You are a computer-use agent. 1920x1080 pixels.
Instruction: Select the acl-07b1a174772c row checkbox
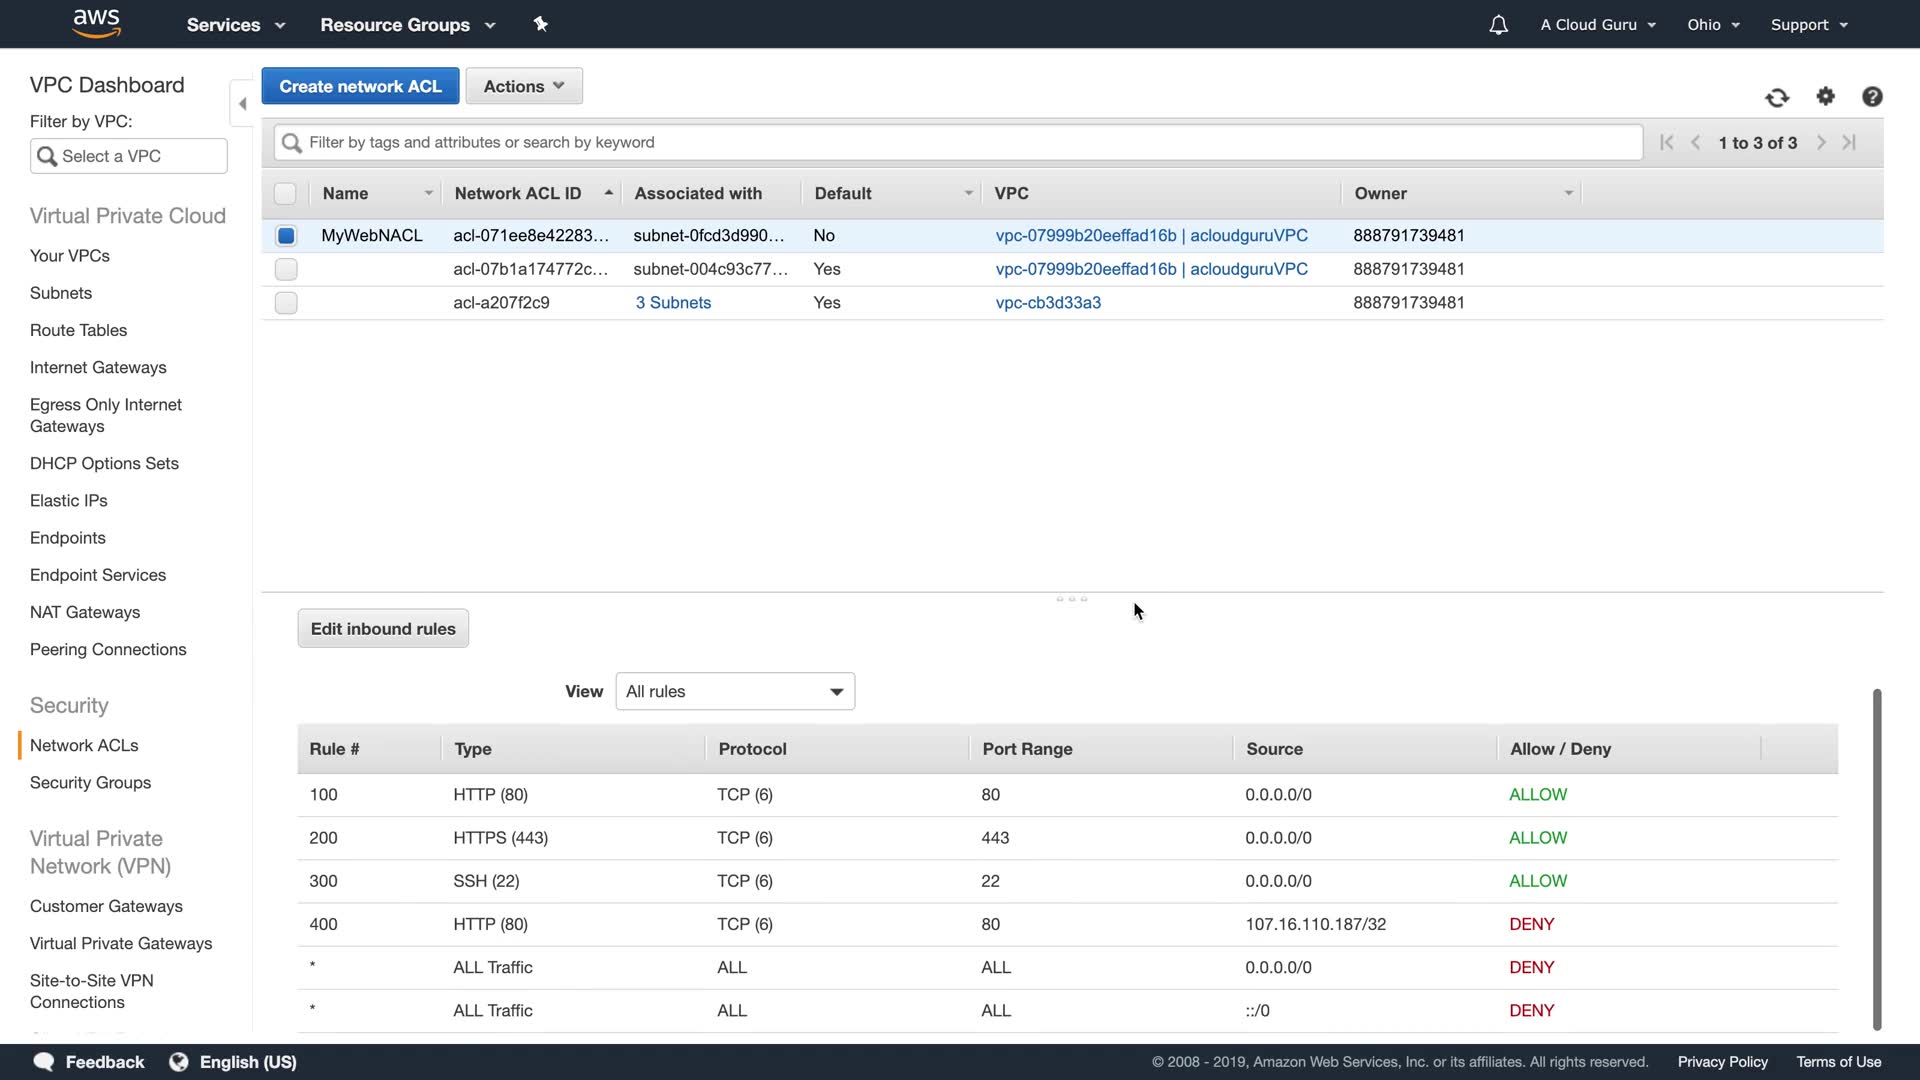(x=286, y=269)
